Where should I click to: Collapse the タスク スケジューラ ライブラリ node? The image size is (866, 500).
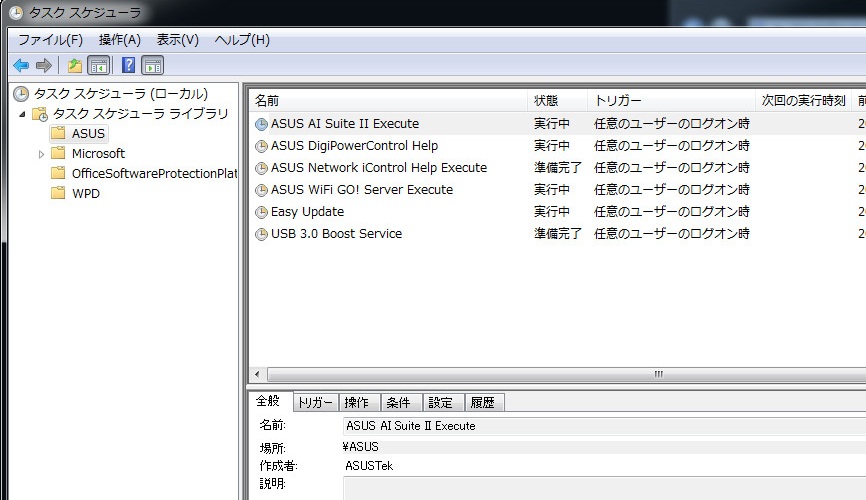22,114
